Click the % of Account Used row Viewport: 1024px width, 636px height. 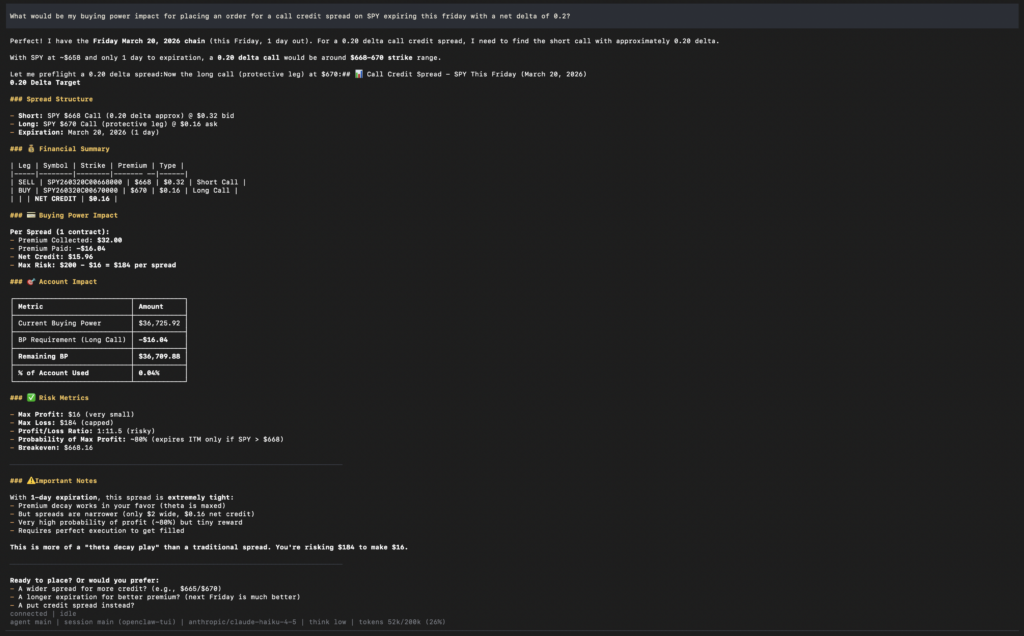(x=98, y=372)
